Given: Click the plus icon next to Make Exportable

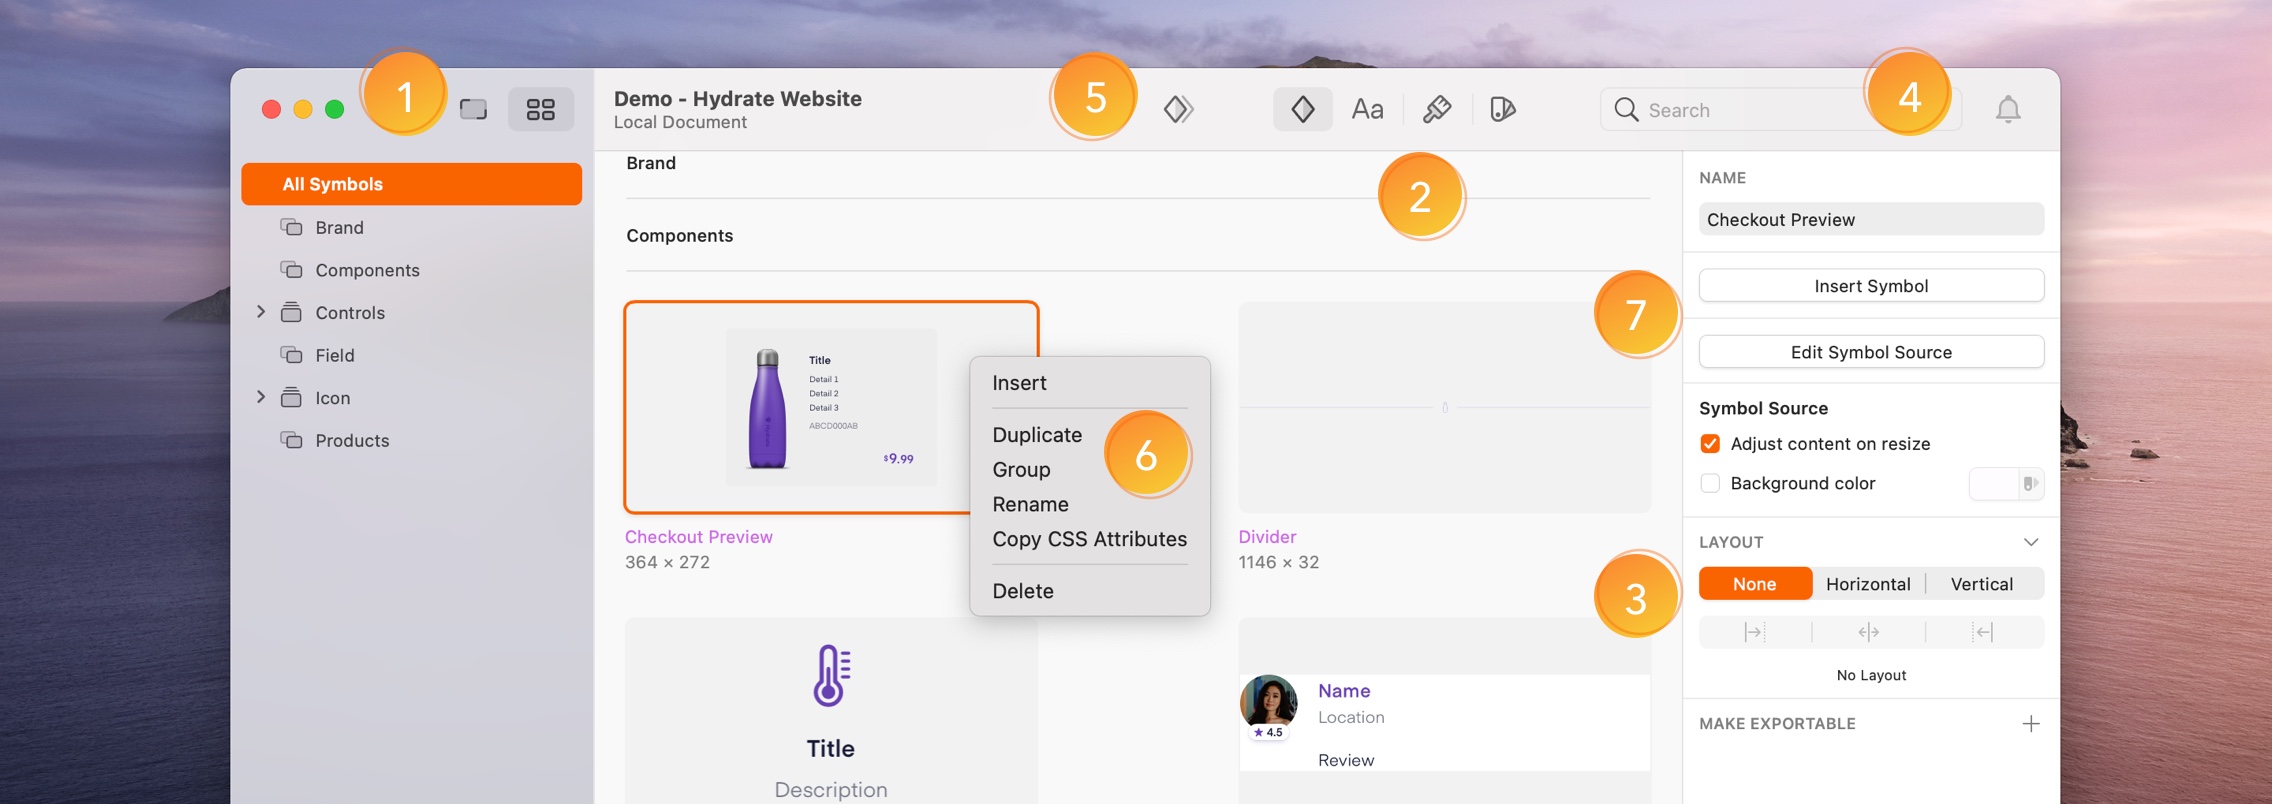Looking at the screenshot, I should click(2030, 724).
